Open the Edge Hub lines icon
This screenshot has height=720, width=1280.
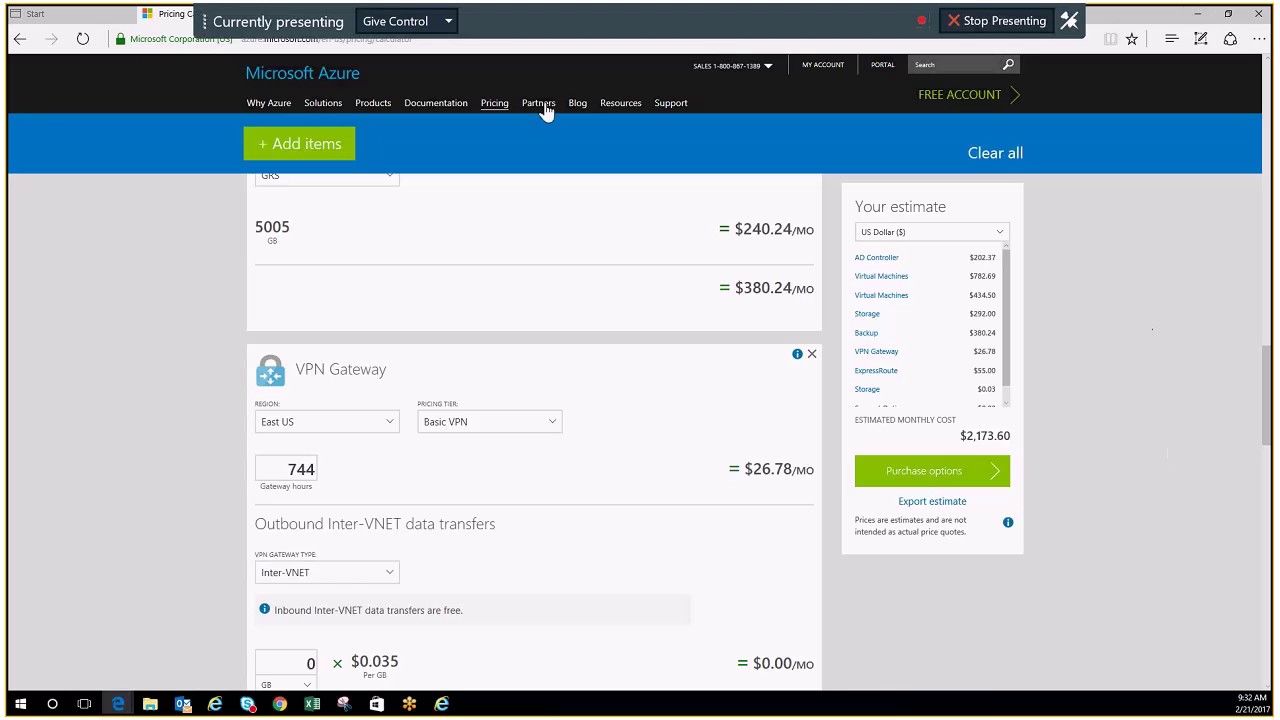click(1172, 39)
